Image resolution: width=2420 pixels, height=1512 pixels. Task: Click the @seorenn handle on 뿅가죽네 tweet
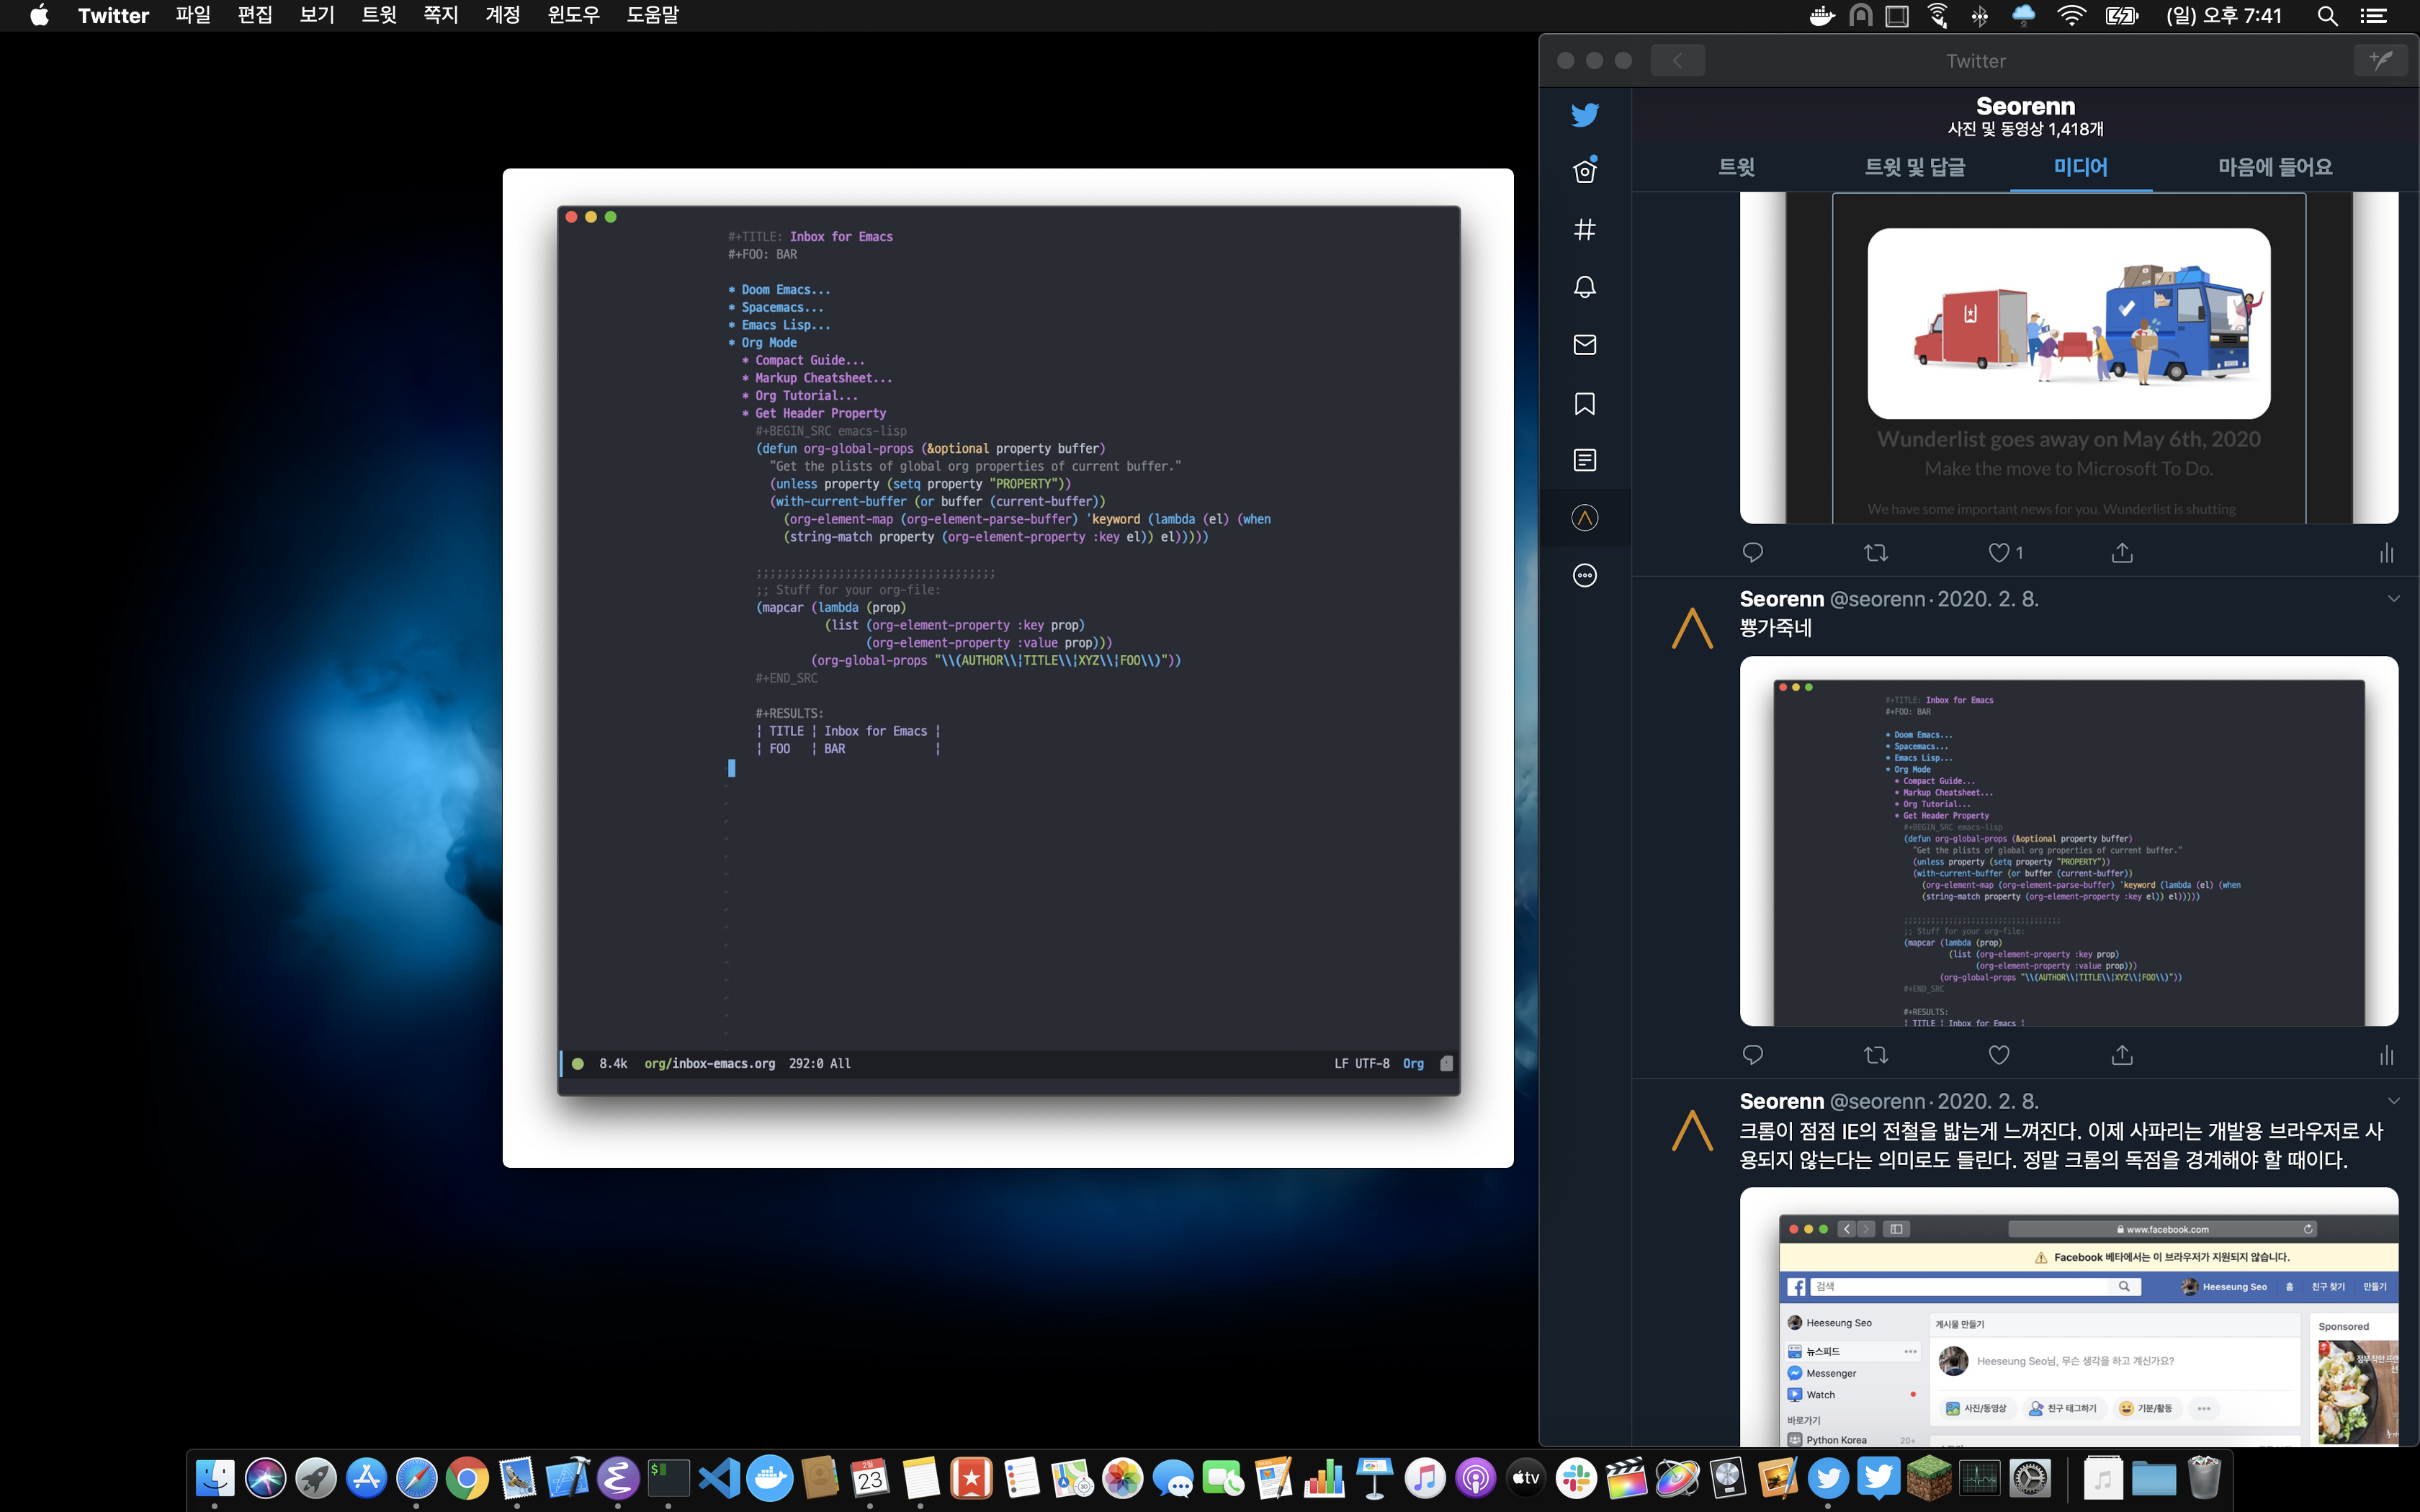[1876, 599]
